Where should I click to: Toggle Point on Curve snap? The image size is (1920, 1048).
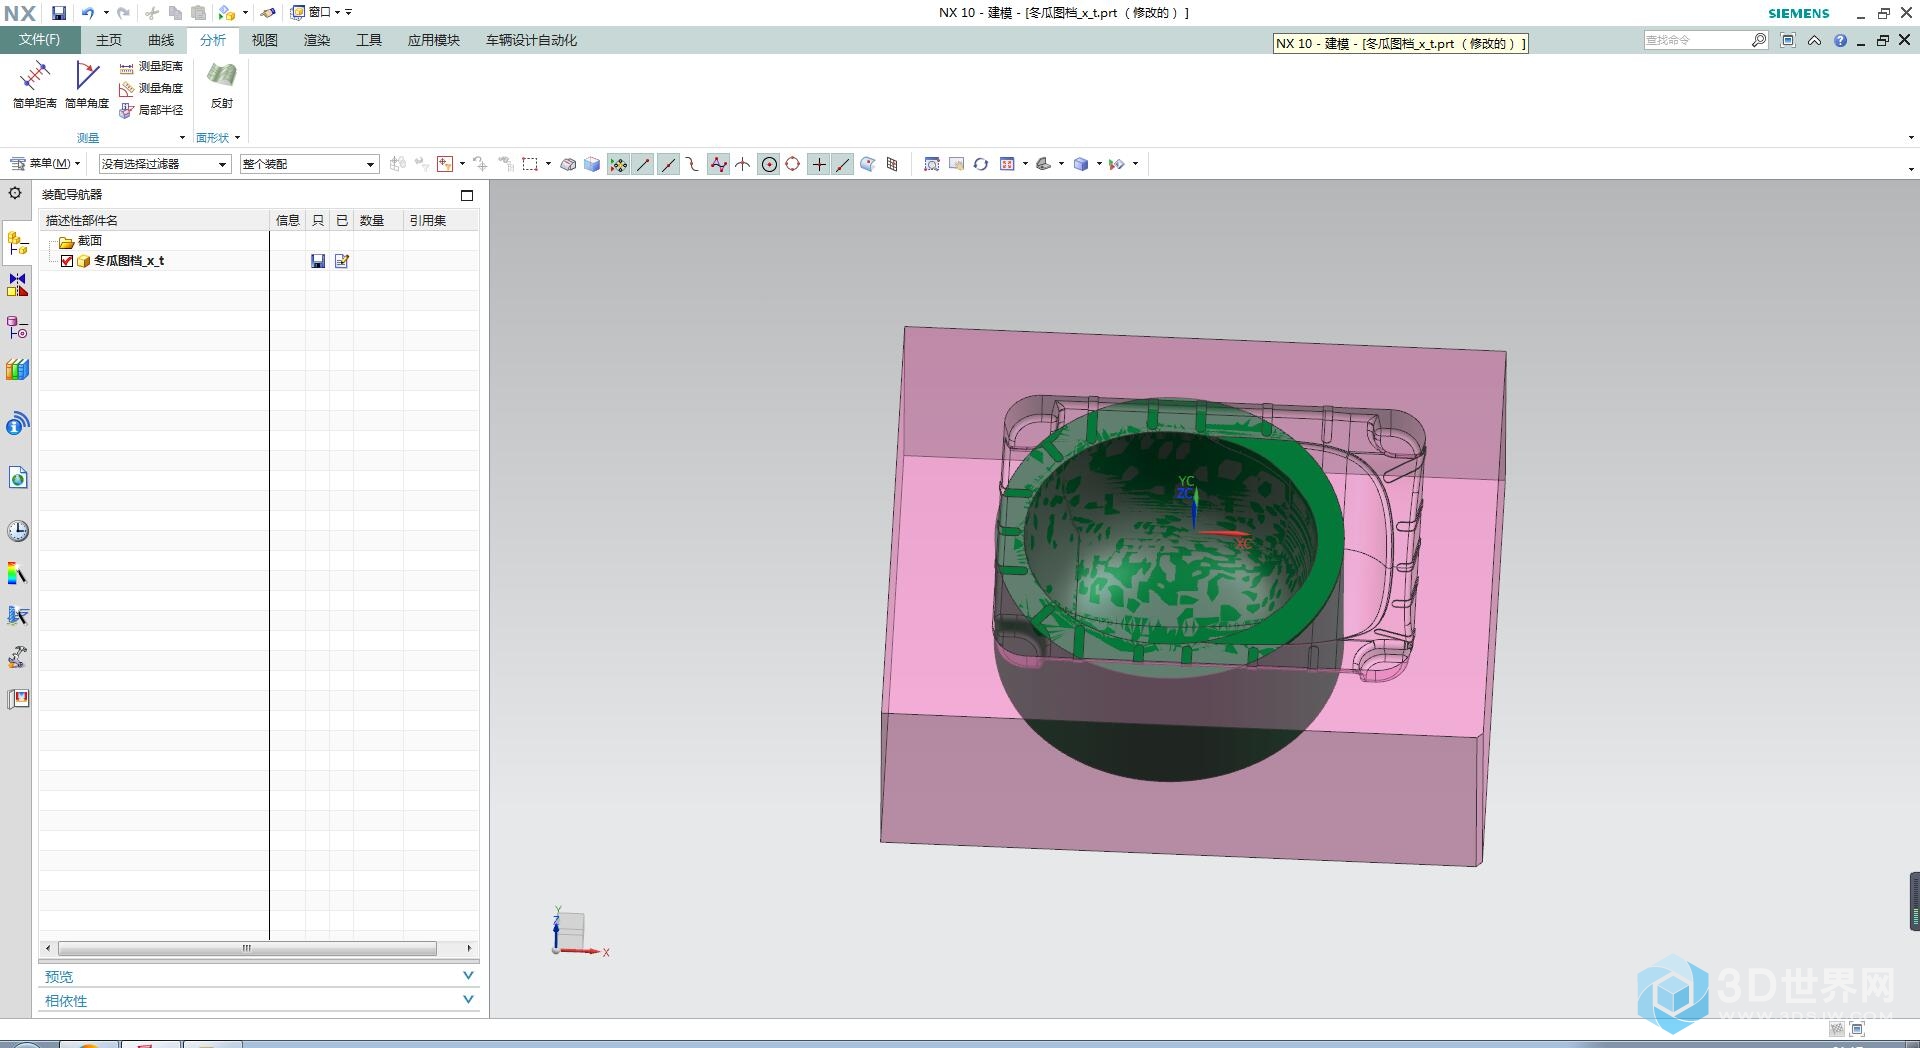coord(843,164)
